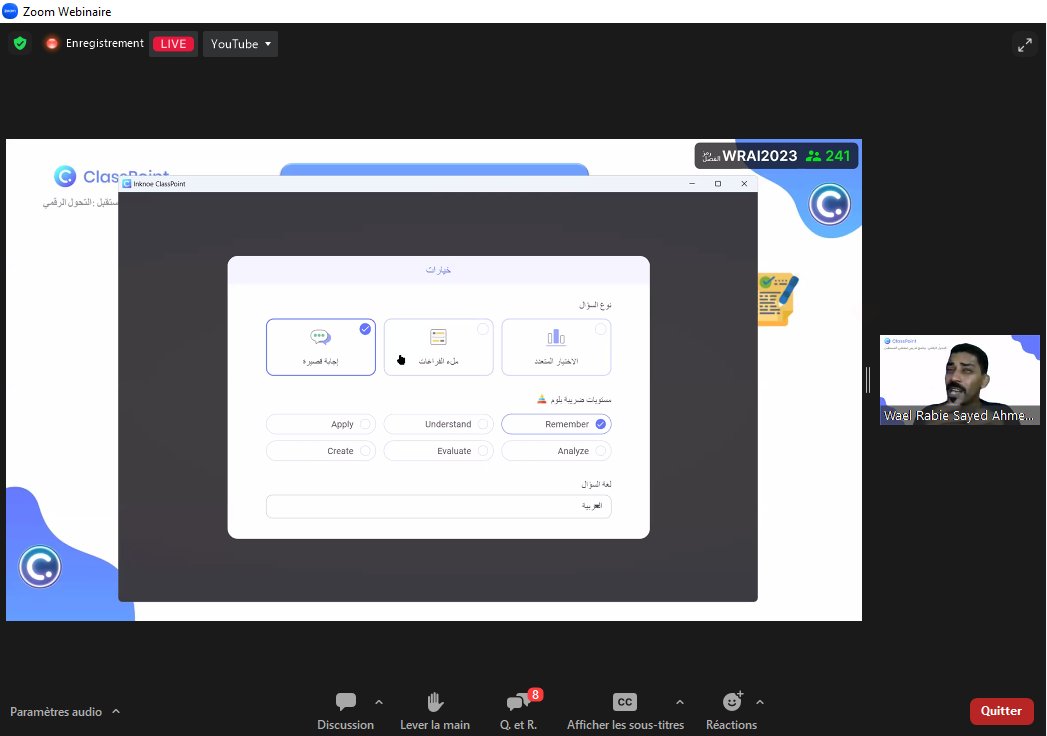Click the 241 participants counter
This screenshot has height=736, width=1047.
[828, 156]
